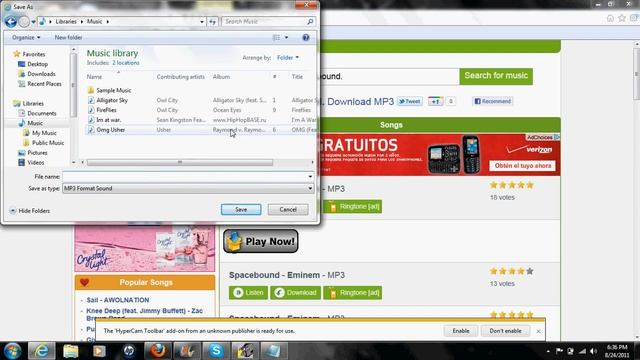
Task: Click Ringtone [ad] under Spacebound - Eminem
Action: [x=353, y=293]
